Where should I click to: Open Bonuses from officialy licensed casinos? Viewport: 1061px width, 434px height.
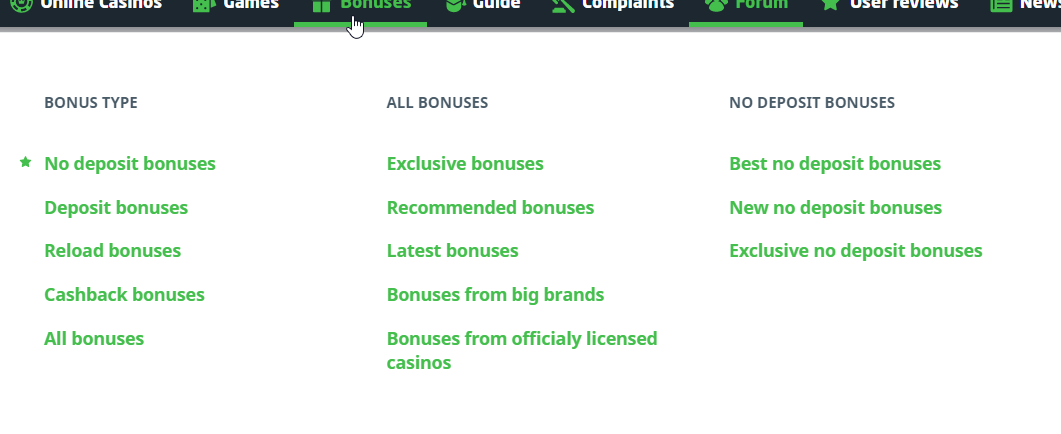pos(521,350)
